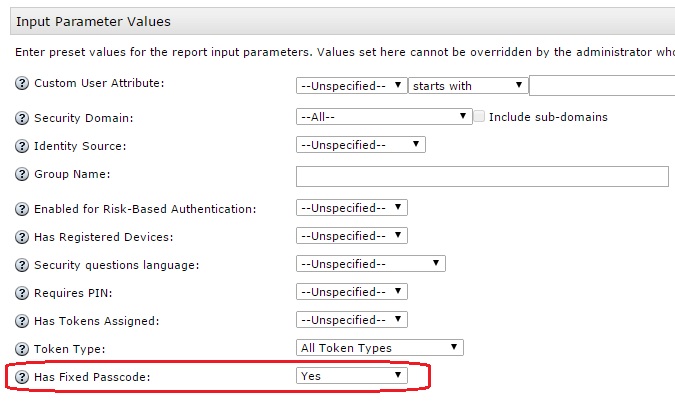Click help icon beside Group Name
Viewport: 675px width, 402px height.
click(23, 175)
